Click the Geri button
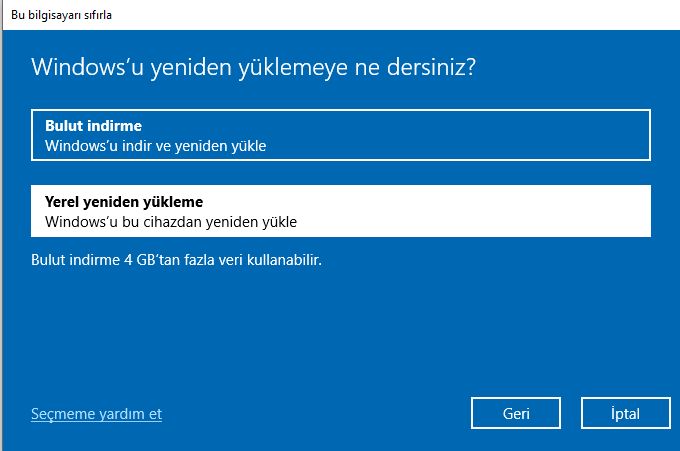The image size is (680, 451). (x=516, y=413)
